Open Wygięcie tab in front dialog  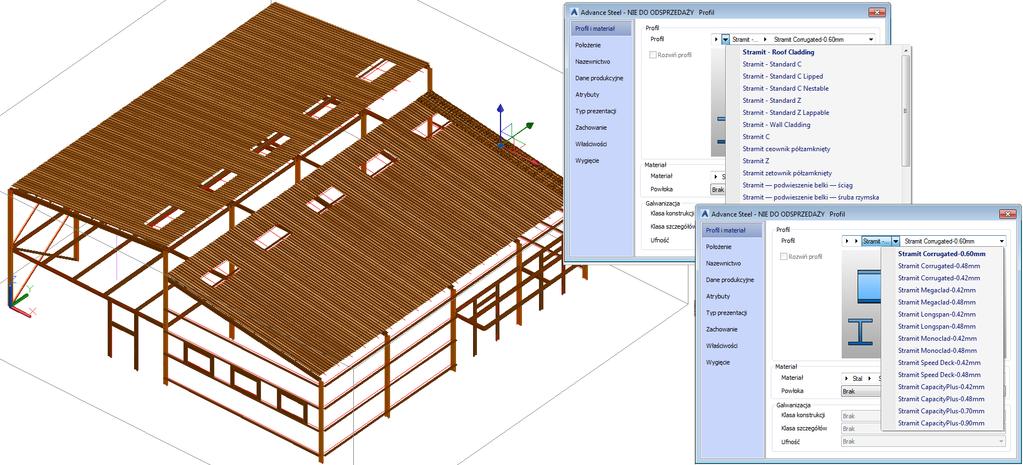pos(717,362)
